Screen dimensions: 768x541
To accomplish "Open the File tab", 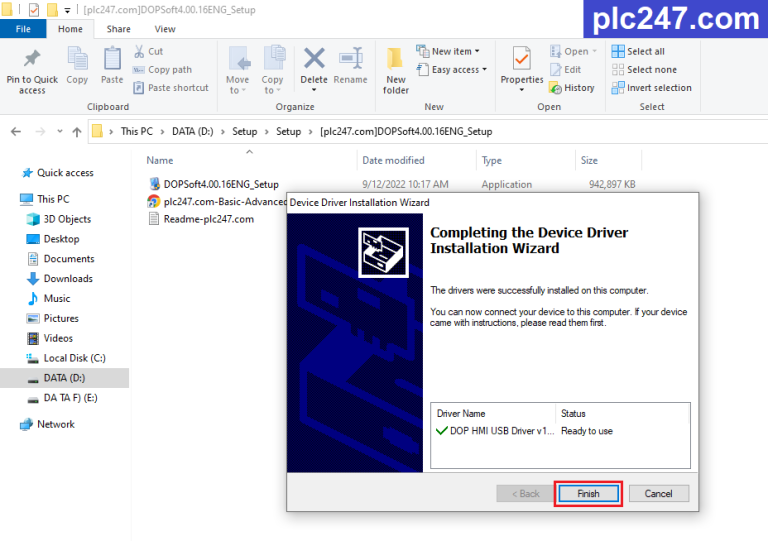I will 23,29.
